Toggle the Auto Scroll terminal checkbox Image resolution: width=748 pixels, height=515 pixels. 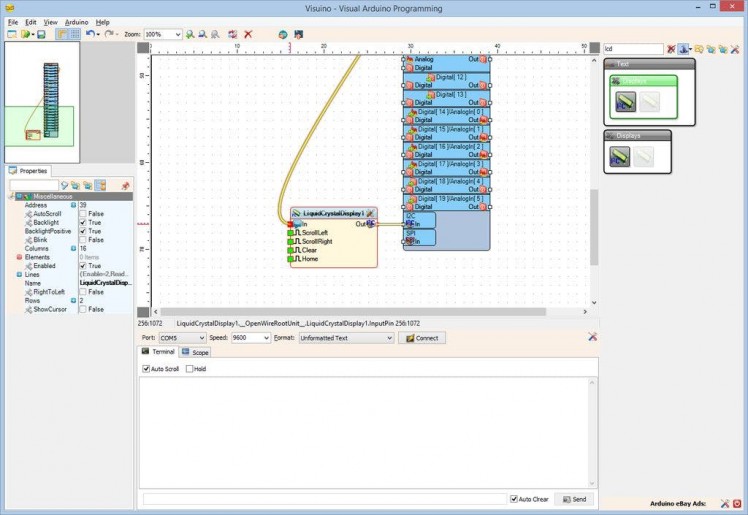(147, 369)
